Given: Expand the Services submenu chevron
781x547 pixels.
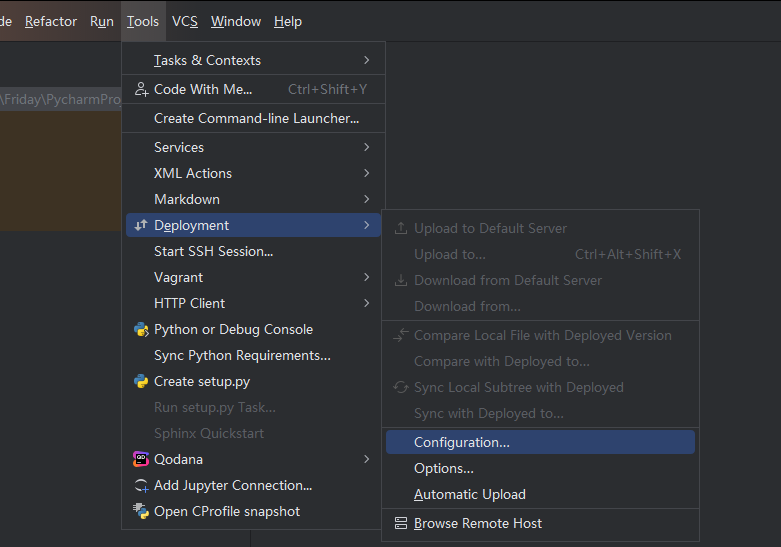Looking at the screenshot, I should 367,147.
